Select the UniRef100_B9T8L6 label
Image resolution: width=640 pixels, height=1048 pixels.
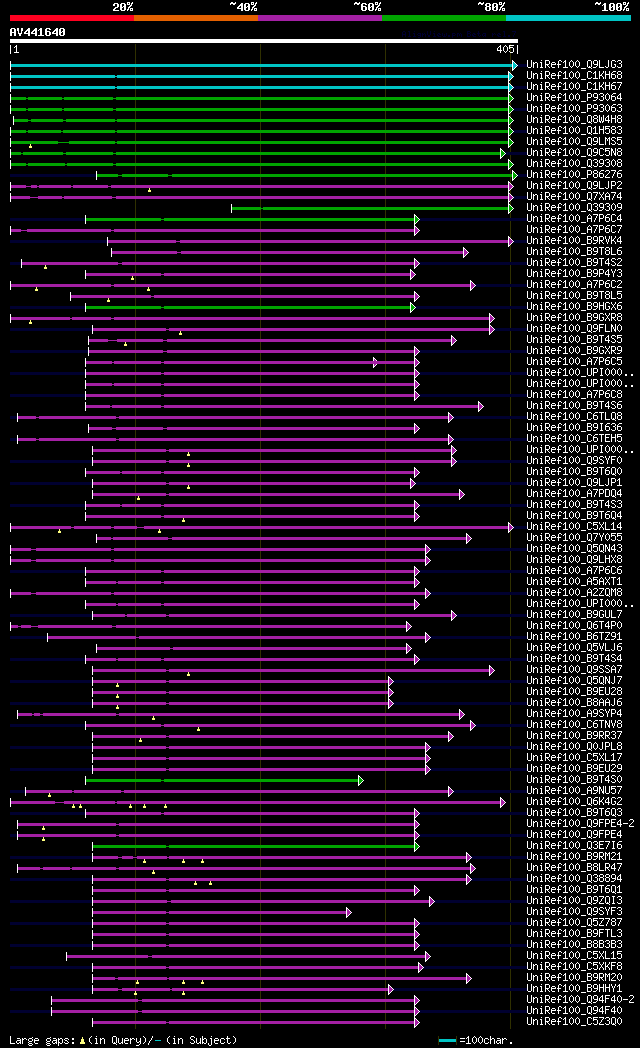[574, 252]
